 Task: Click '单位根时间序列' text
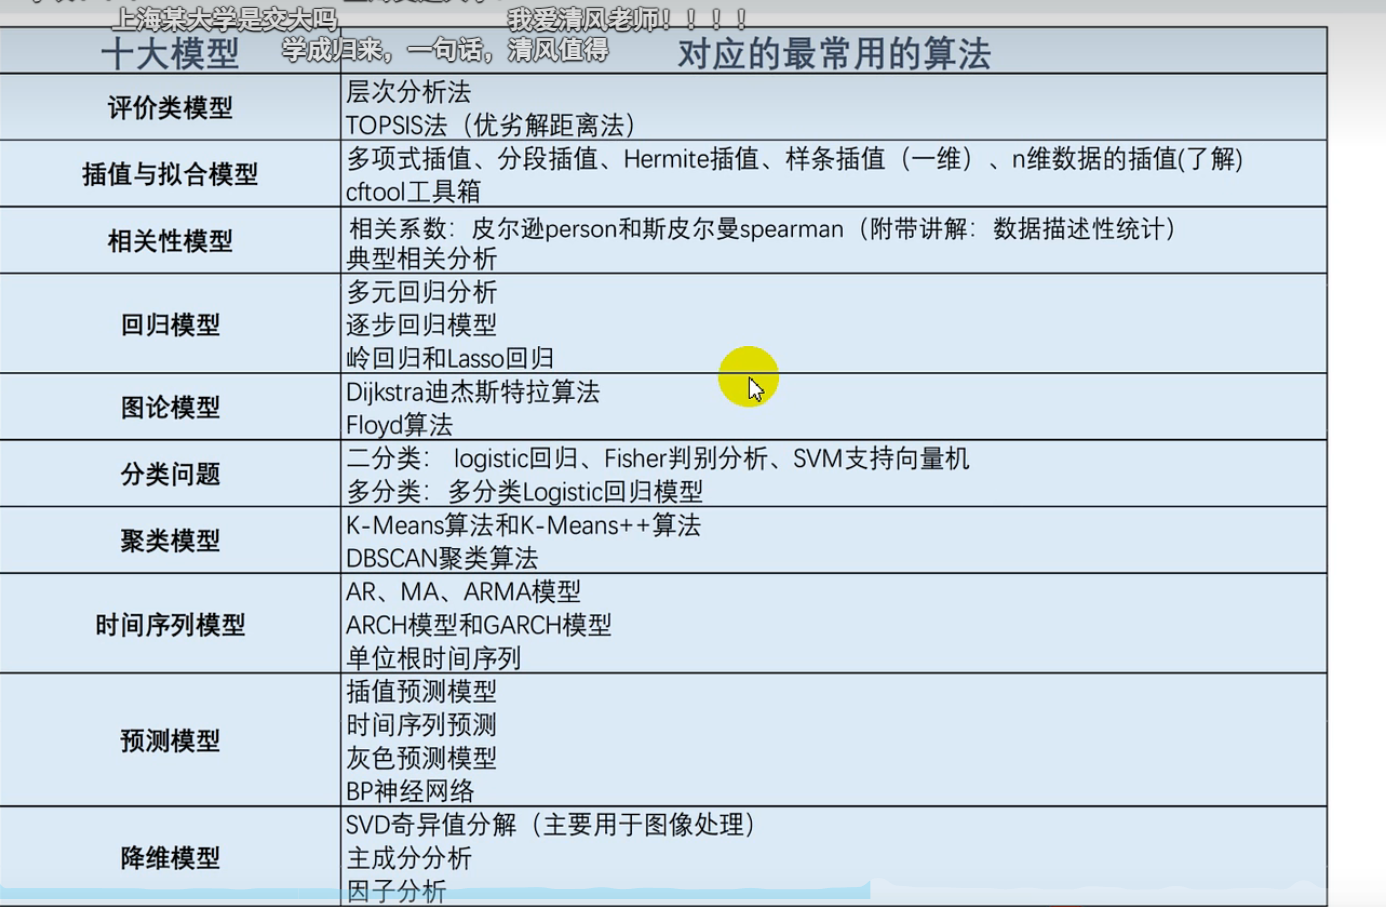433,658
